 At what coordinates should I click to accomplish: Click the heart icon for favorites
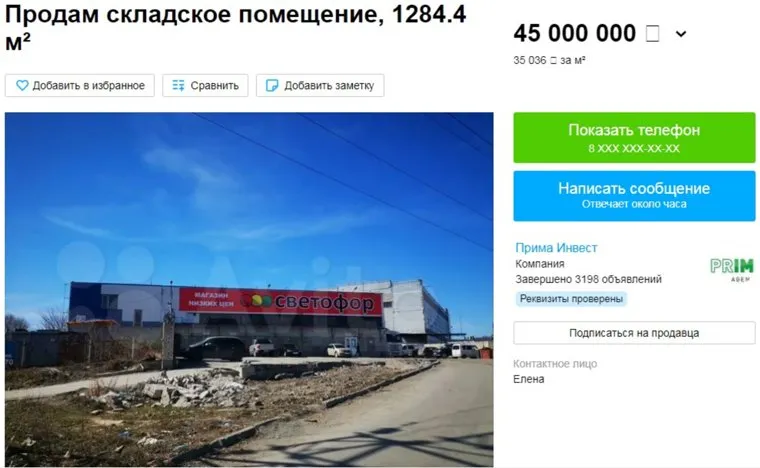tap(22, 86)
